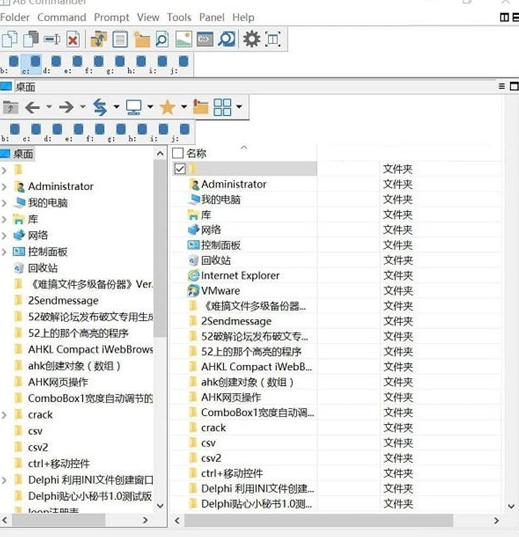Go back with the left arrow icon
Screen dimensions: 519x537
point(33,108)
